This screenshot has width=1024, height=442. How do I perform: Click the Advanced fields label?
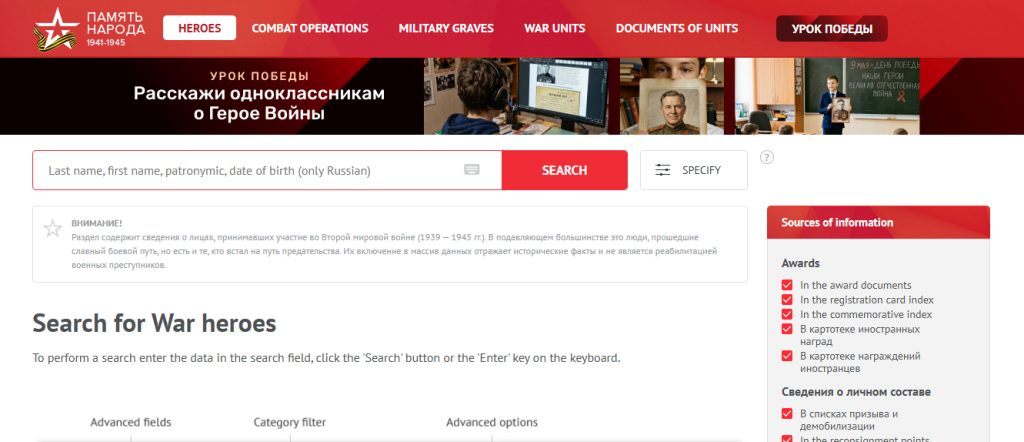131,422
